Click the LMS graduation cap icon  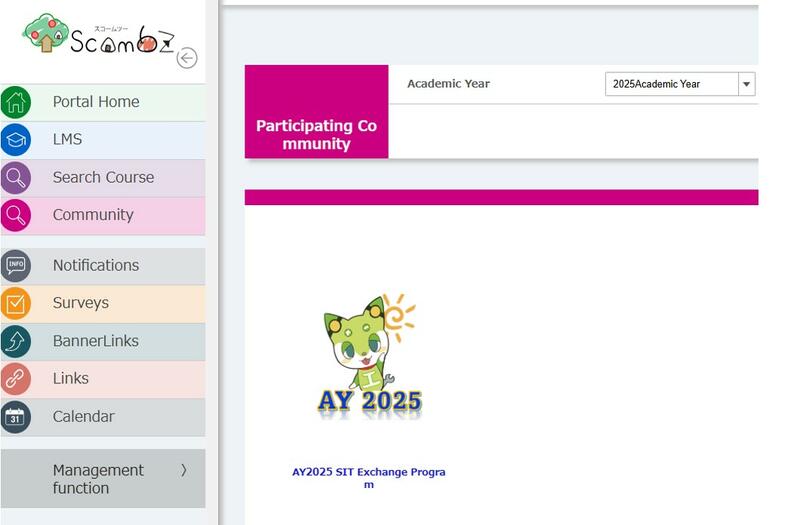(16, 140)
